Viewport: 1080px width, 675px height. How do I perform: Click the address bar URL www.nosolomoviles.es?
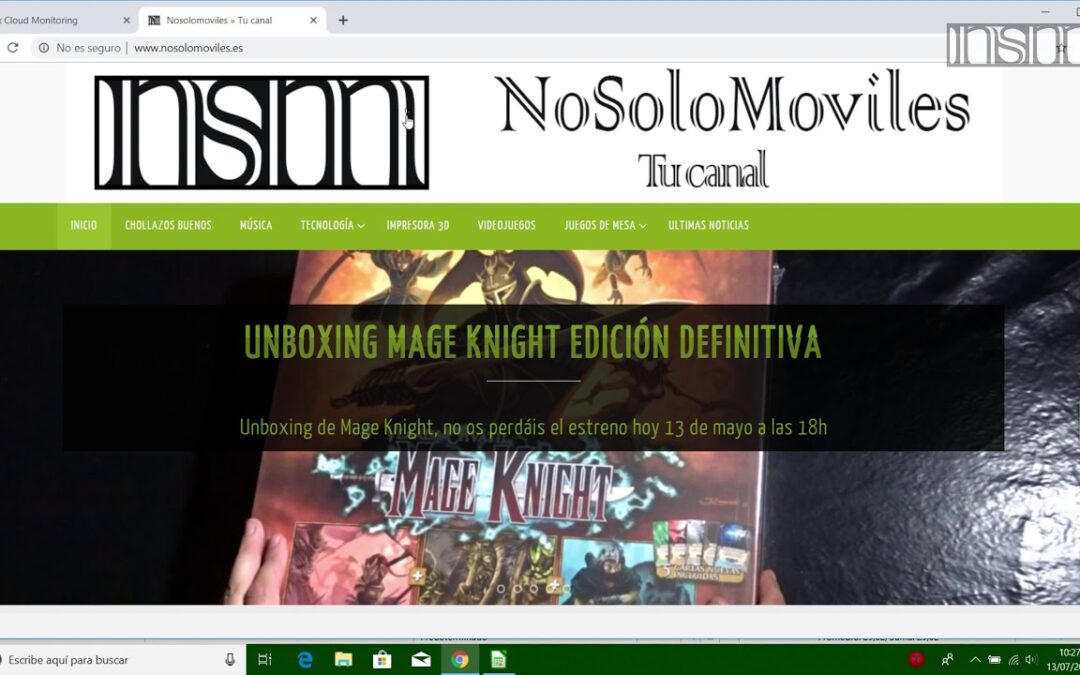pyautogui.click(x=188, y=48)
